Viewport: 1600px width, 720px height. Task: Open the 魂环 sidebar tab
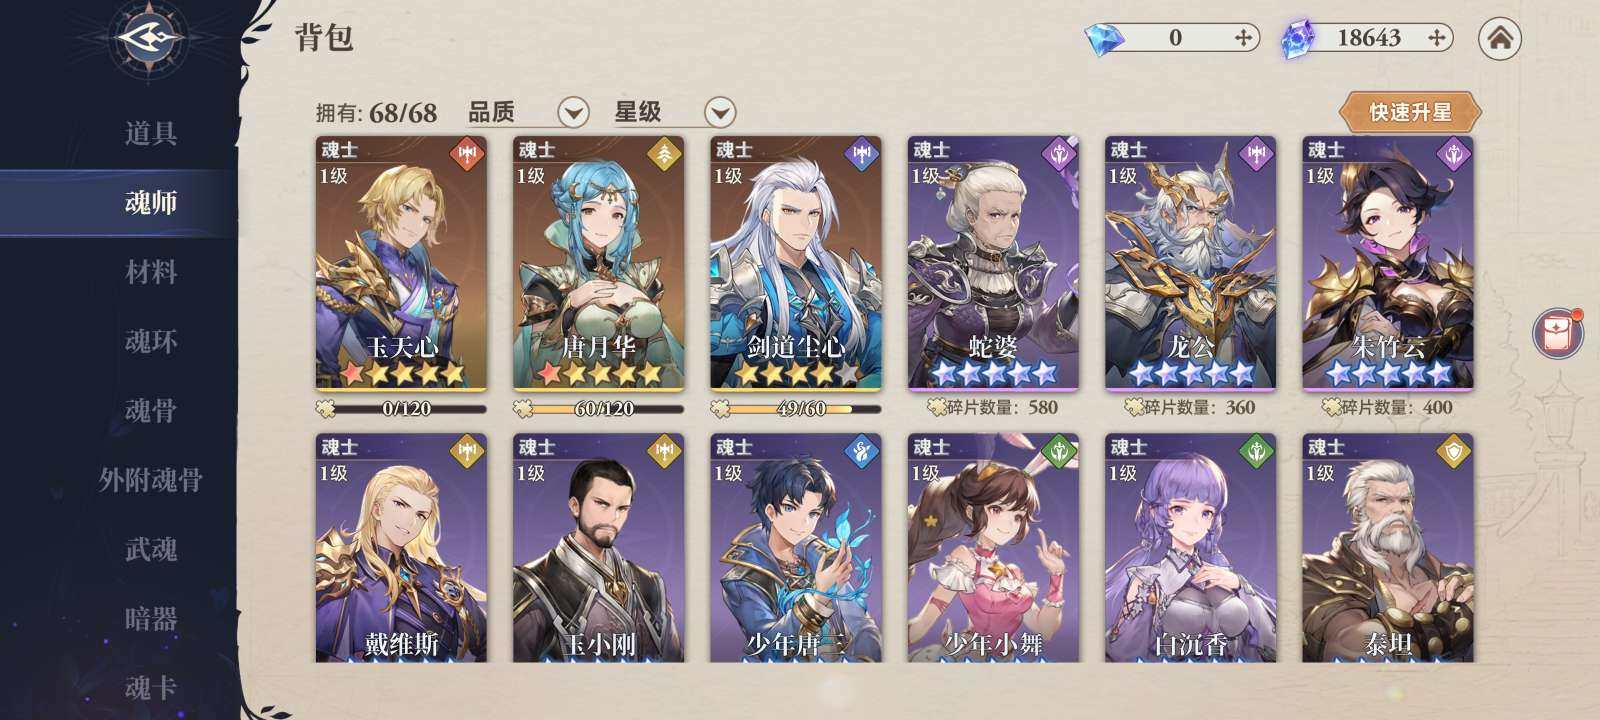pyautogui.click(x=151, y=341)
